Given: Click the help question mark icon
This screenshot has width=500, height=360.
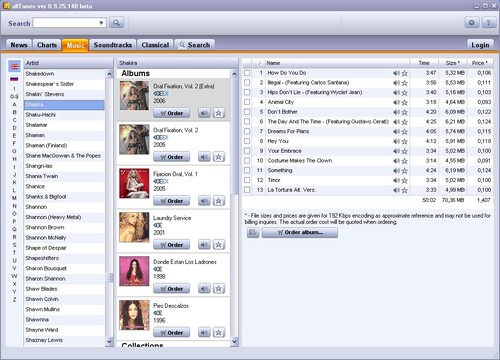Looking at the screenshot, I should (488, 23).
